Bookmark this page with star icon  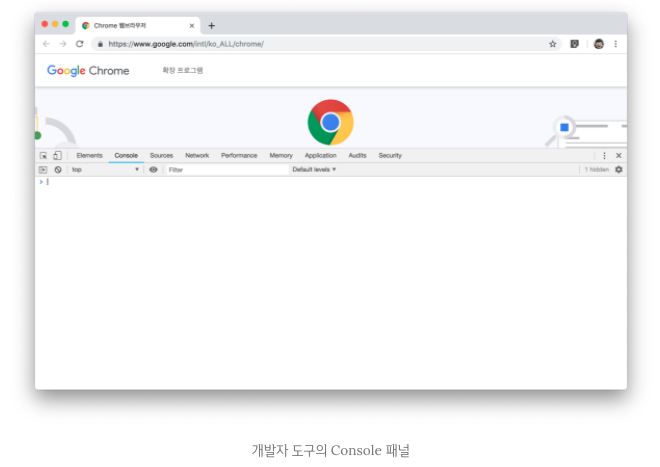tap(553, 44)
